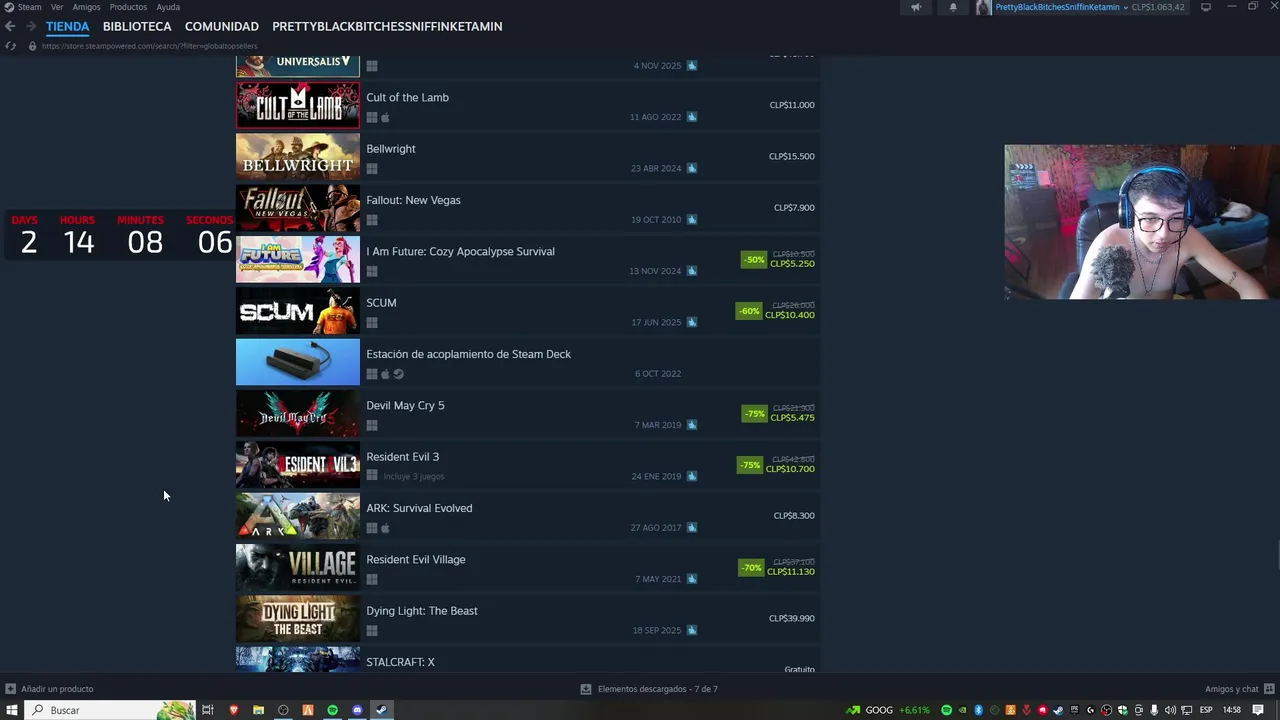1280x720 pixels.
Task: Click Añadir un producto
Action: click(57, 689)
